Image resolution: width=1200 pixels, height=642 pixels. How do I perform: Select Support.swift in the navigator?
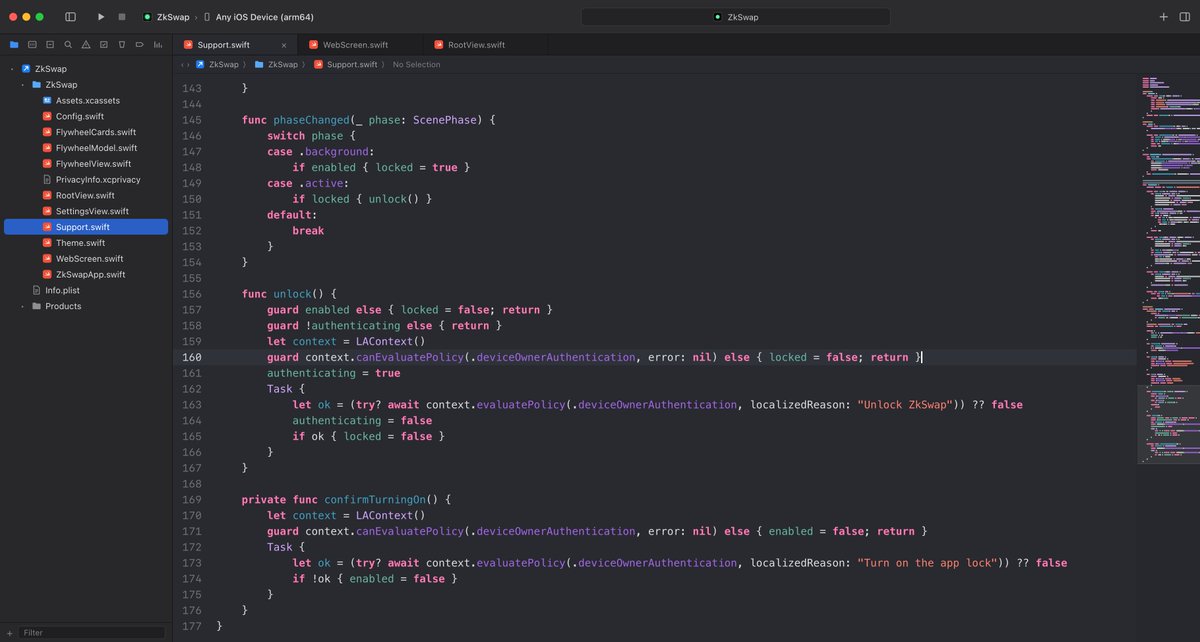[x=86, y=227]
